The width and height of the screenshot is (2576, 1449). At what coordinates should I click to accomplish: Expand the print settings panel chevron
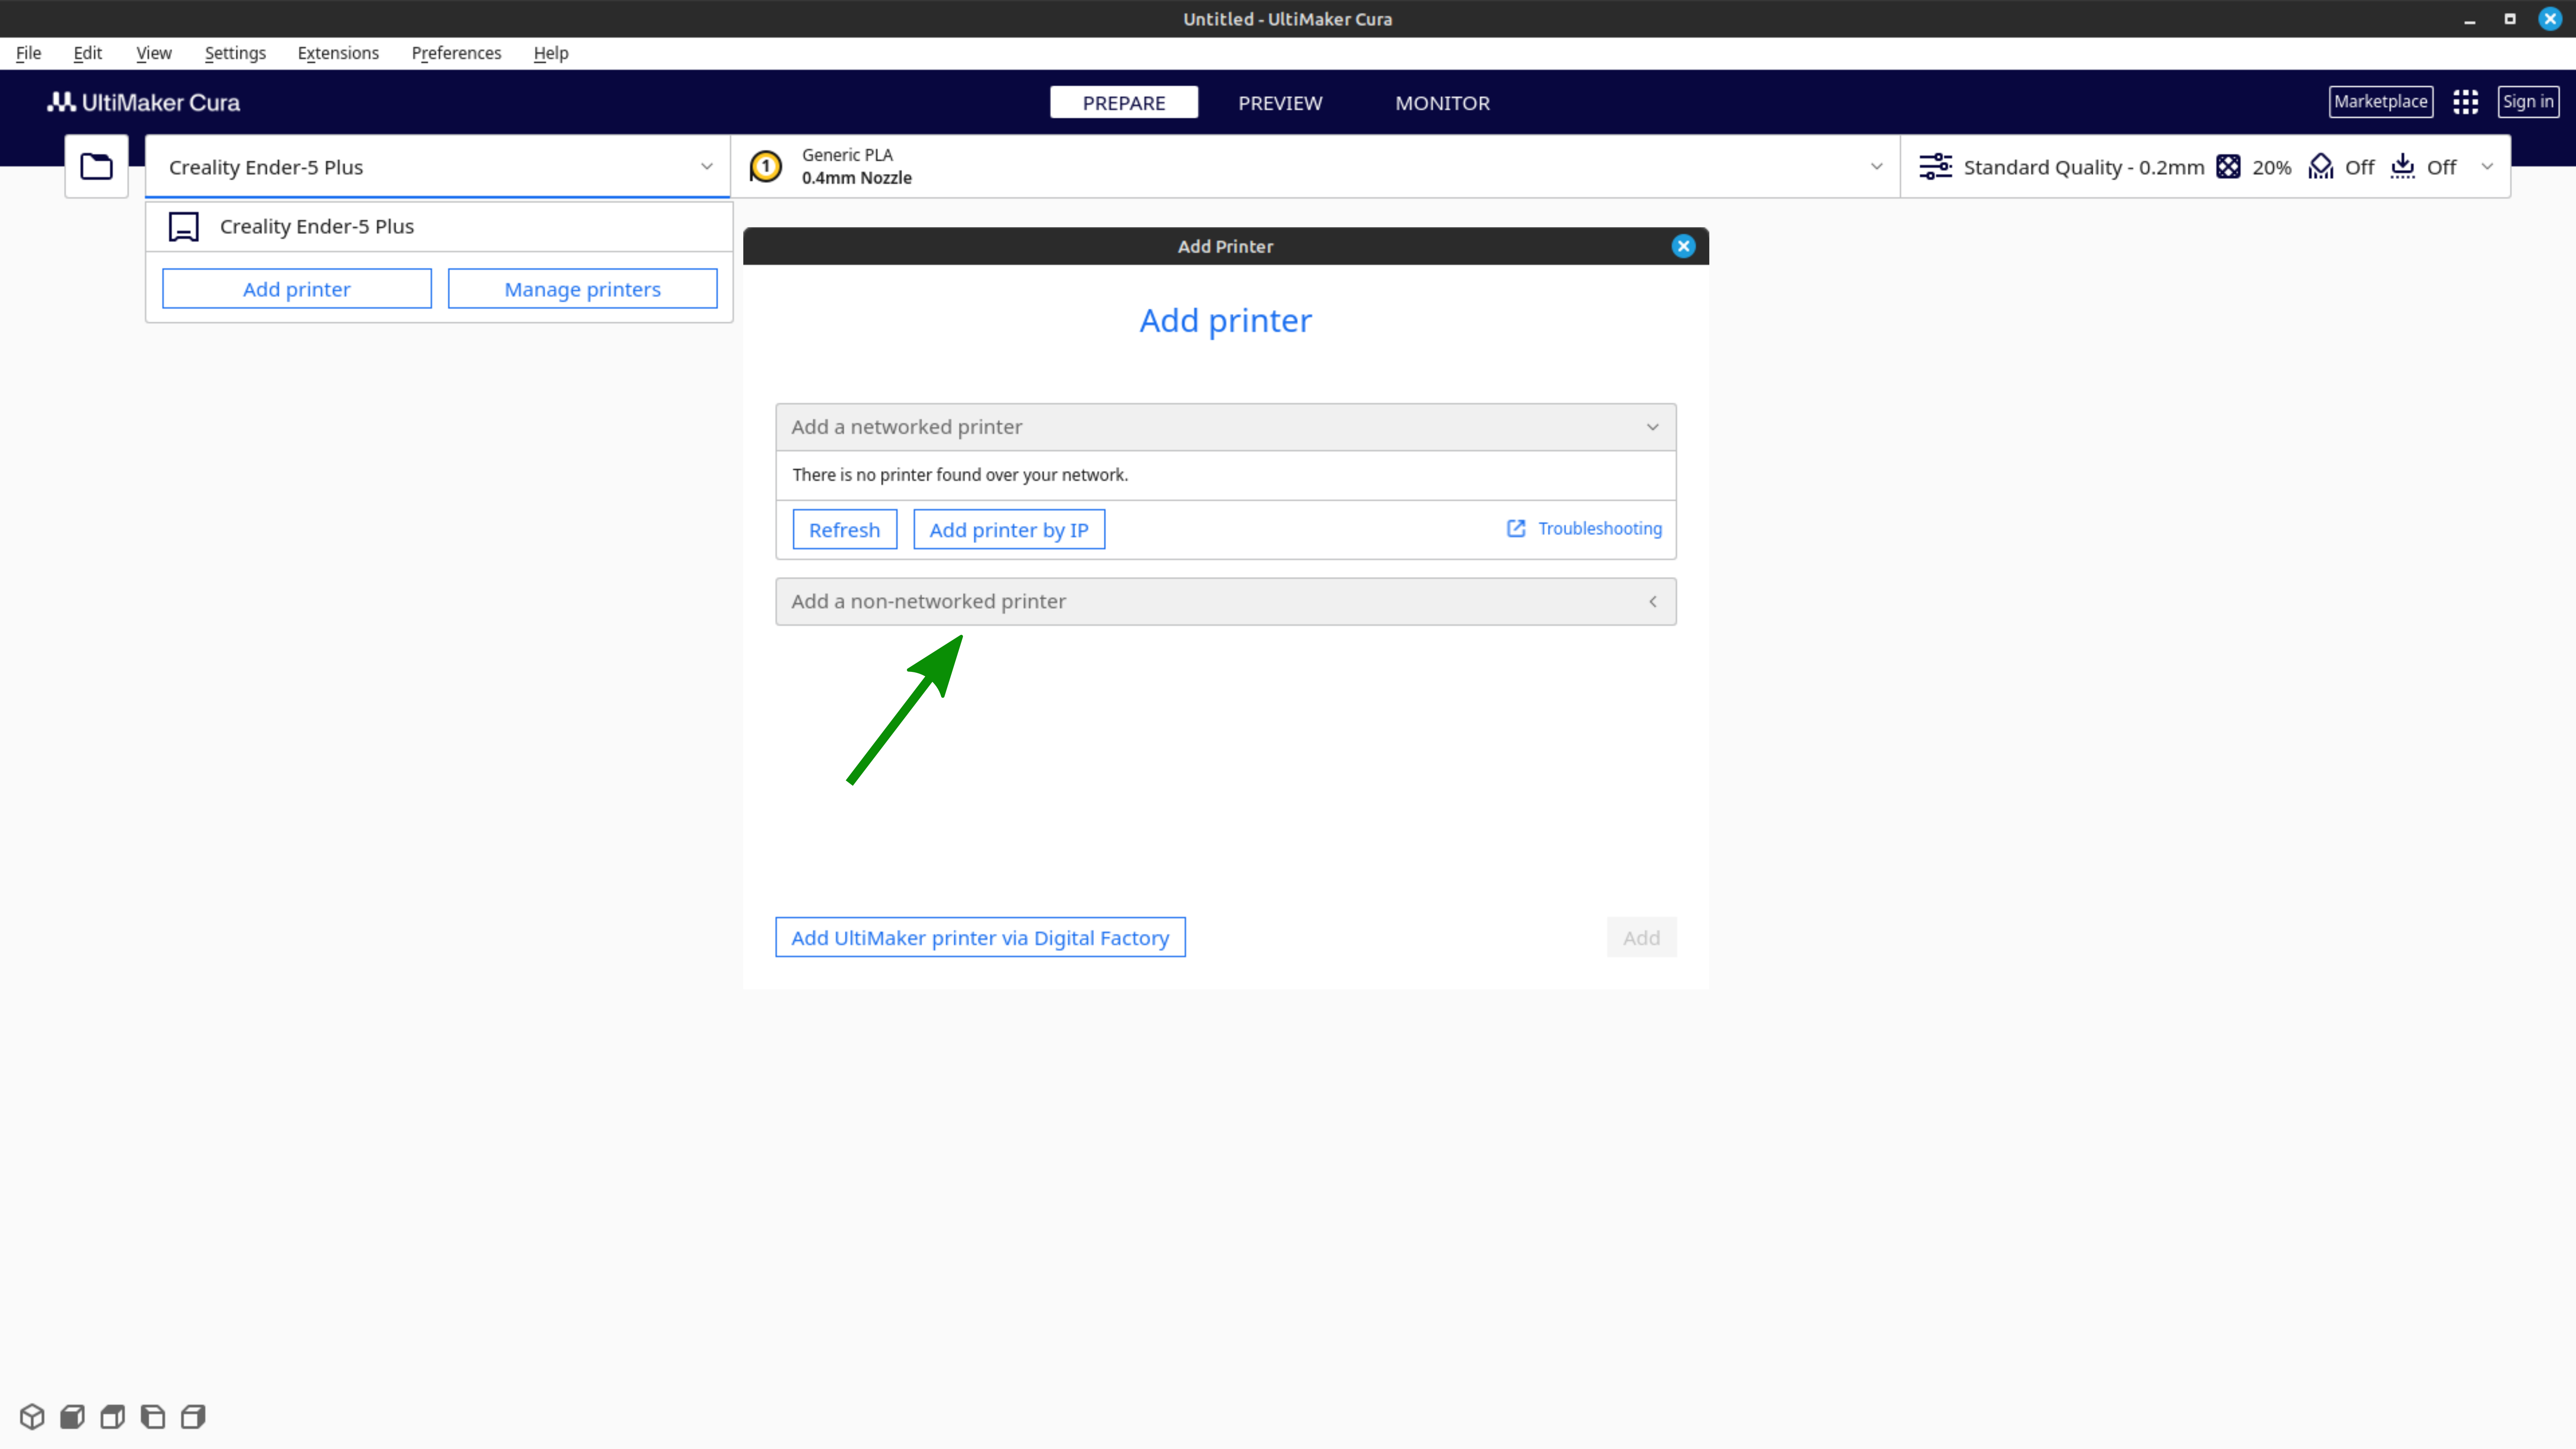tap(2487, 167)
